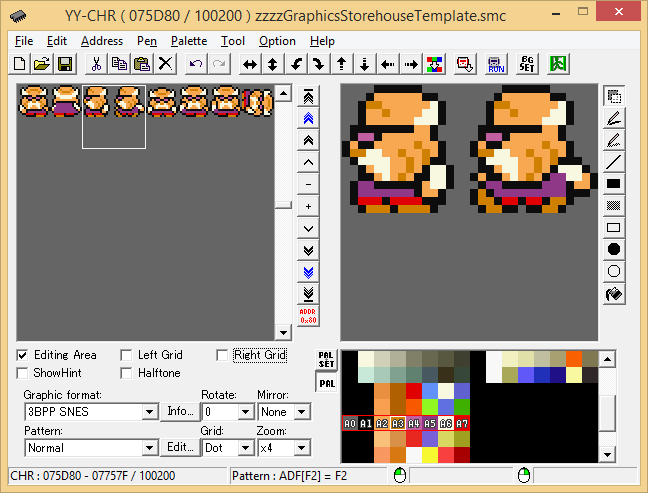648x493 pixels.
Task: Click the Info... button
Action: (180, 411)
